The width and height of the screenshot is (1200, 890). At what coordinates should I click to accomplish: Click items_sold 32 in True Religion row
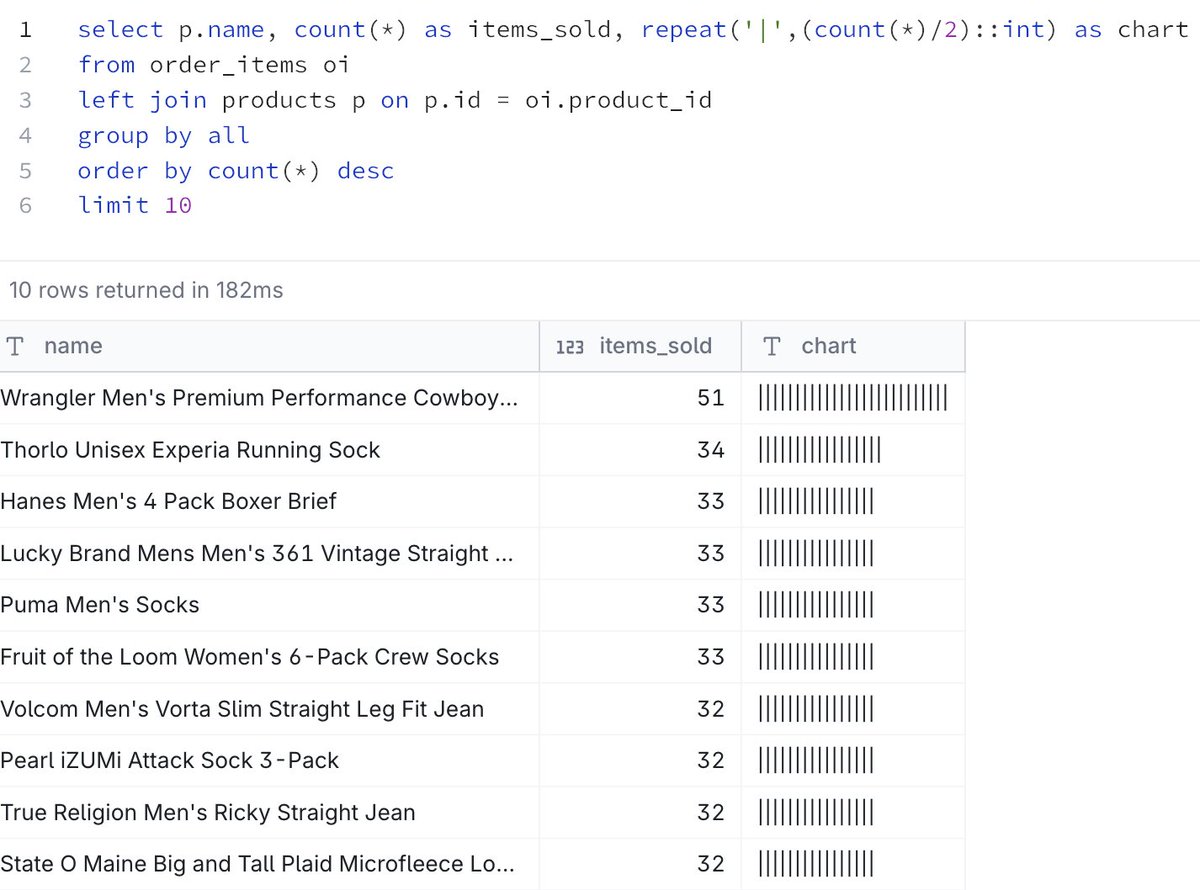(x=710, y=812)
